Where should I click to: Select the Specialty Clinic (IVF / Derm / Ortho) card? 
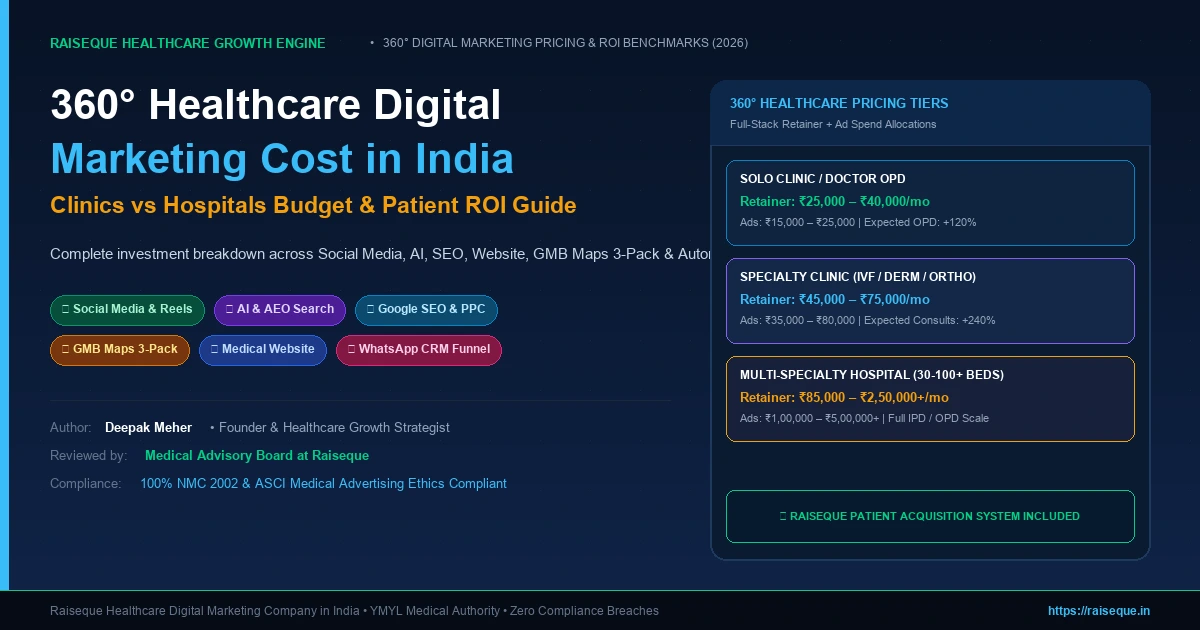click(930, 301)
